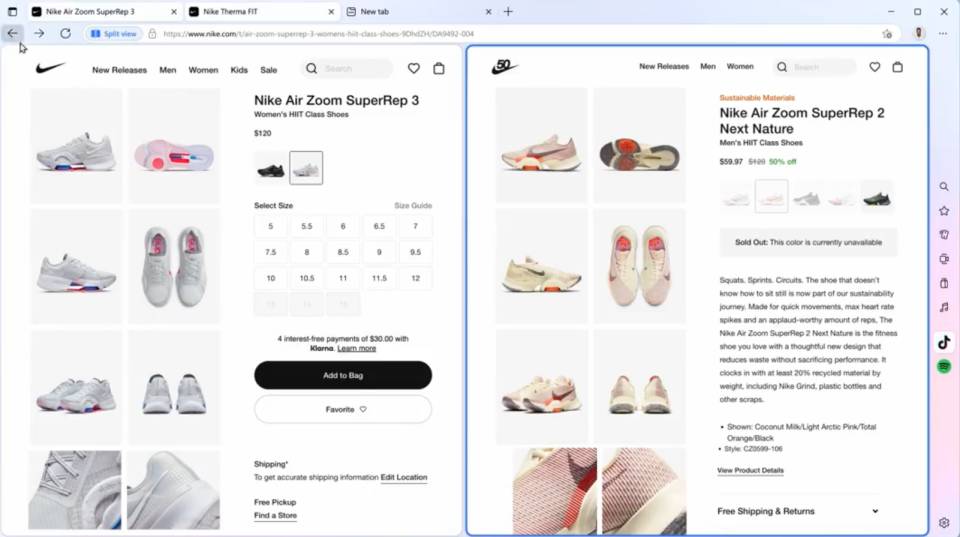Click View Product Details link
The image size is (960, 537).
[x=751, y=470]
